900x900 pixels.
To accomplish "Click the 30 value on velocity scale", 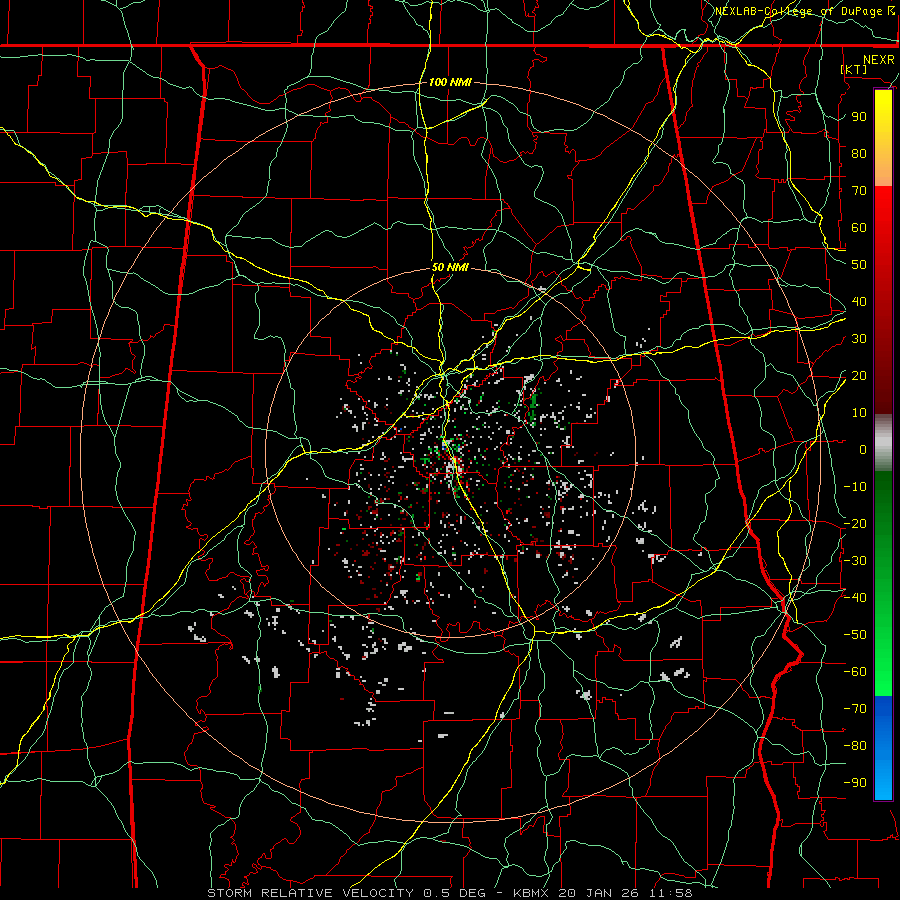I will 859,339.
